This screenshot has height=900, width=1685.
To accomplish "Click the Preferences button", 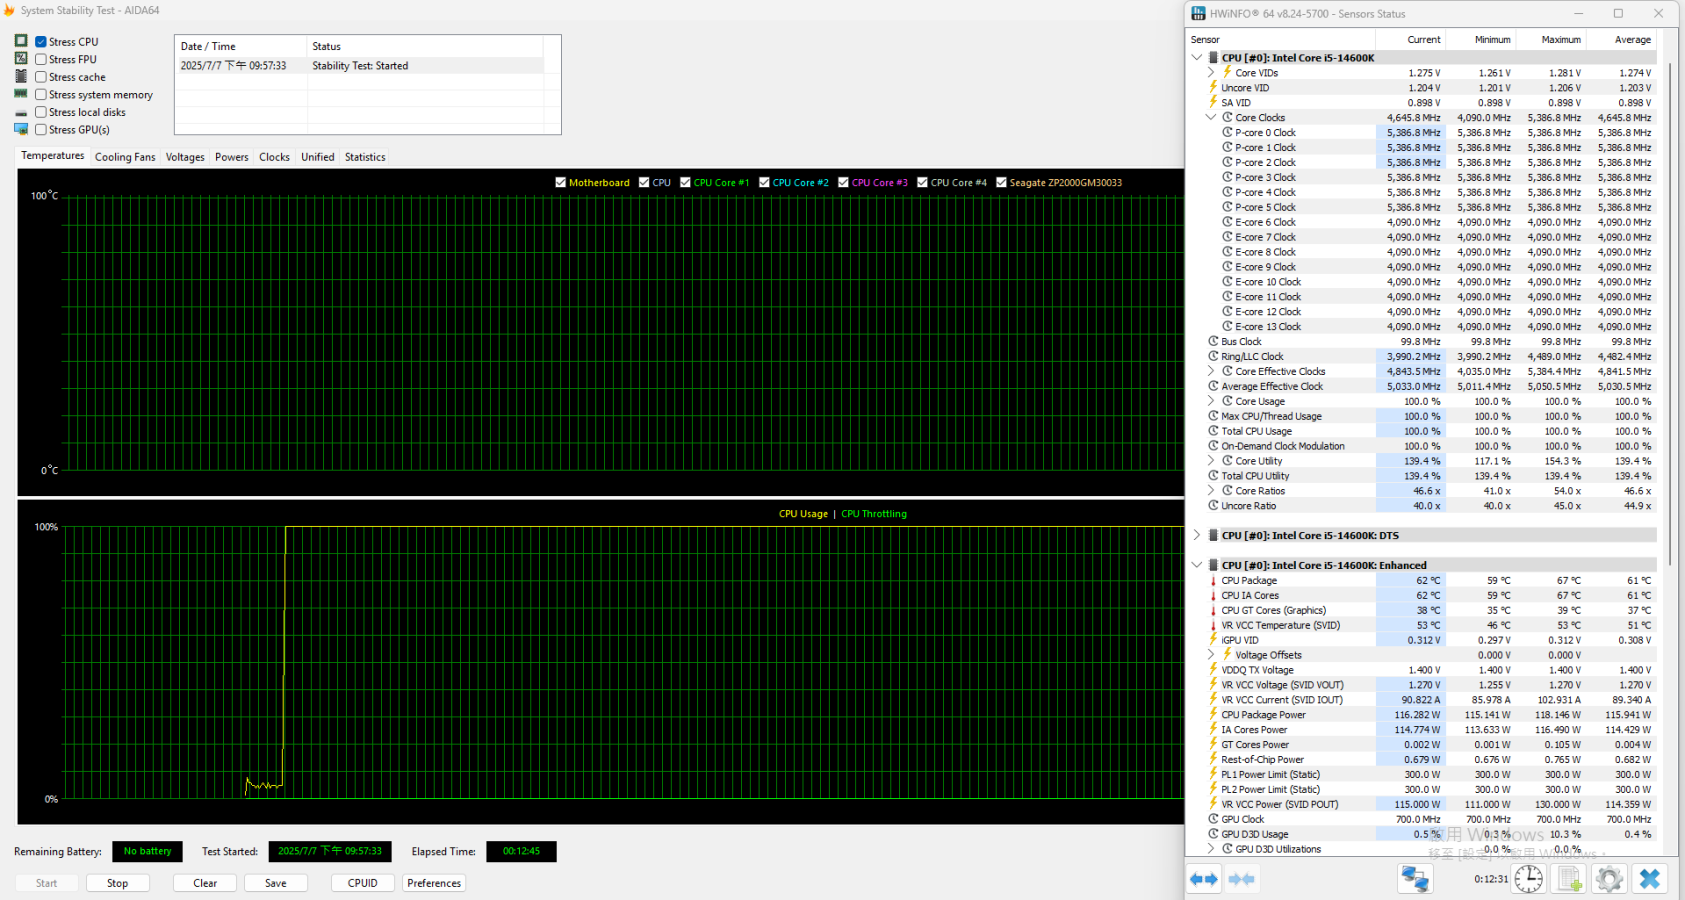I will 434,883.
